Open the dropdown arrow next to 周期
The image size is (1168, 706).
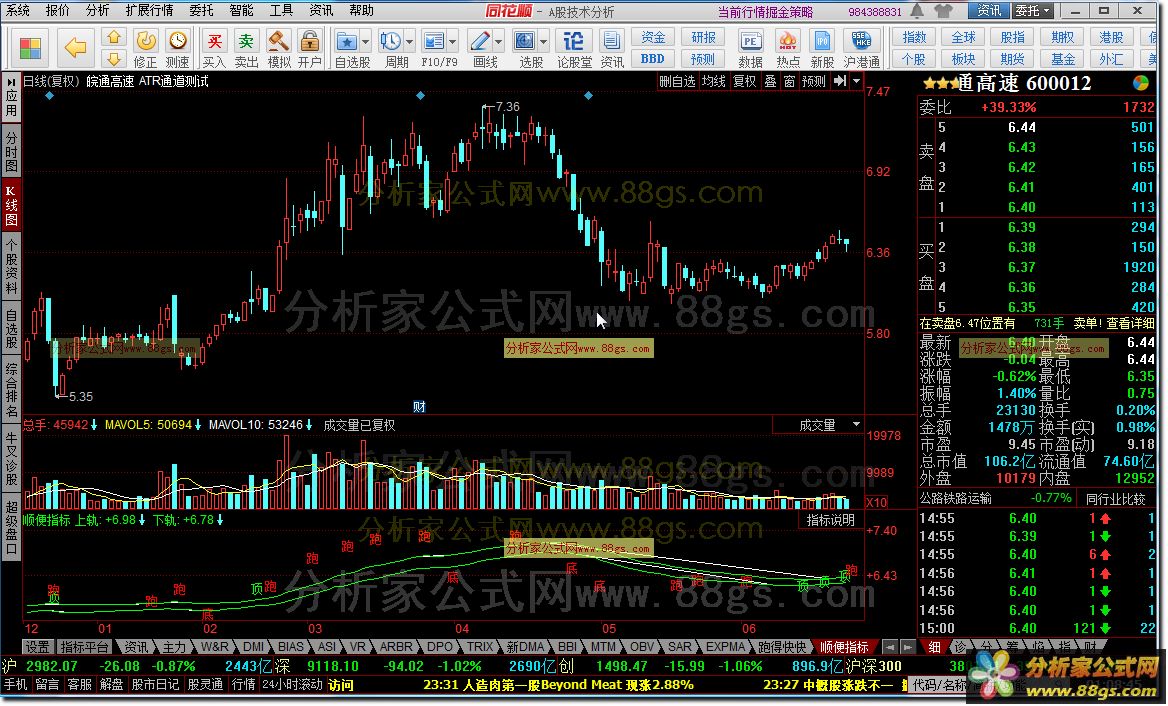coord(409,42)
